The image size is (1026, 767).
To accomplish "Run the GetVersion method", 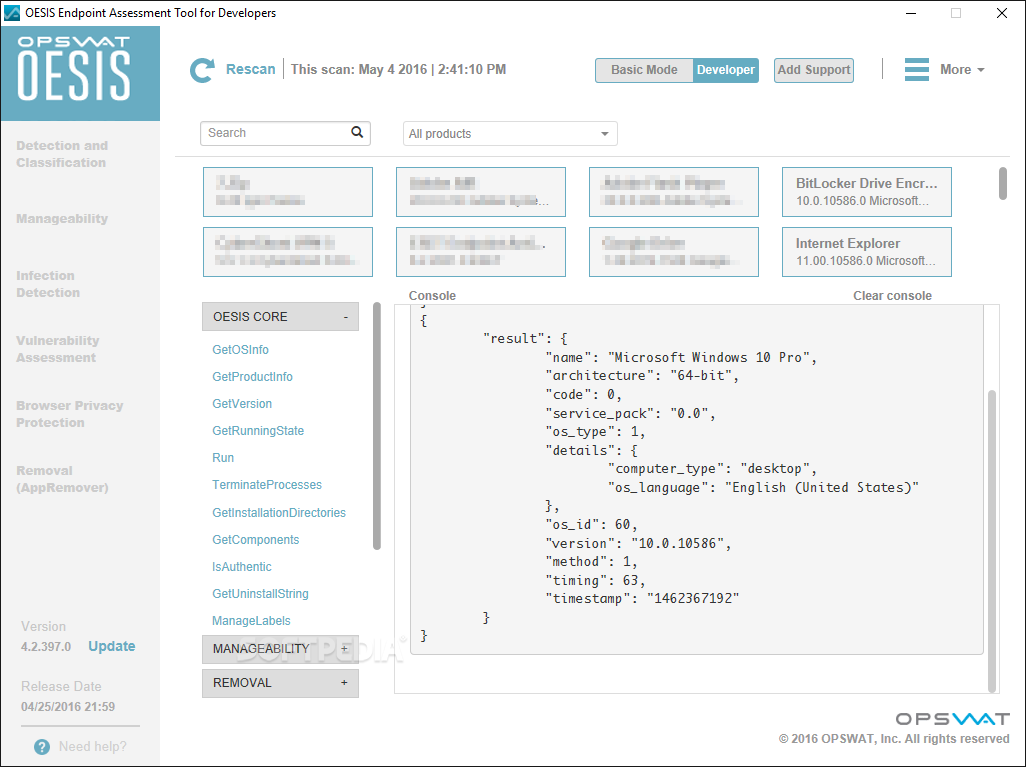I will click(x=241, y=404).
